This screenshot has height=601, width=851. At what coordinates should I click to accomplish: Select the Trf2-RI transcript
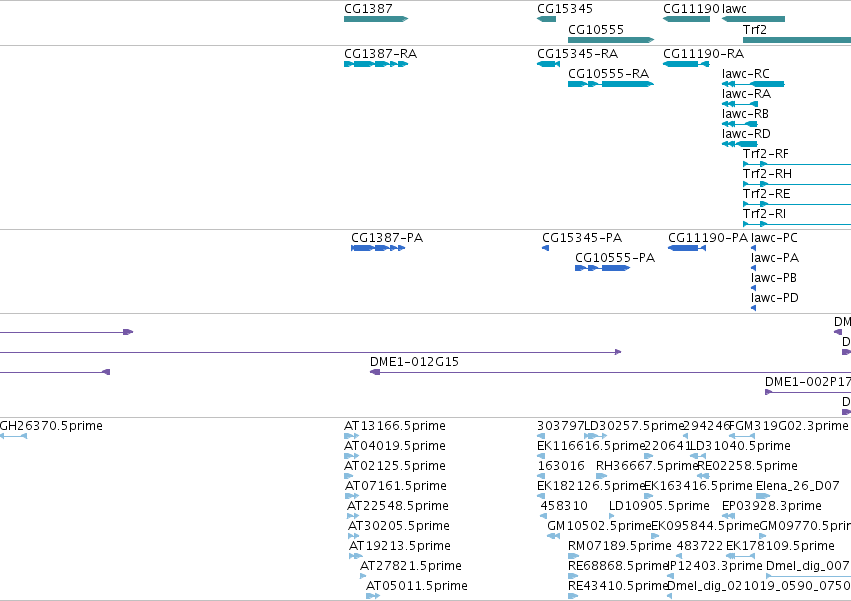tap(797, 224)
